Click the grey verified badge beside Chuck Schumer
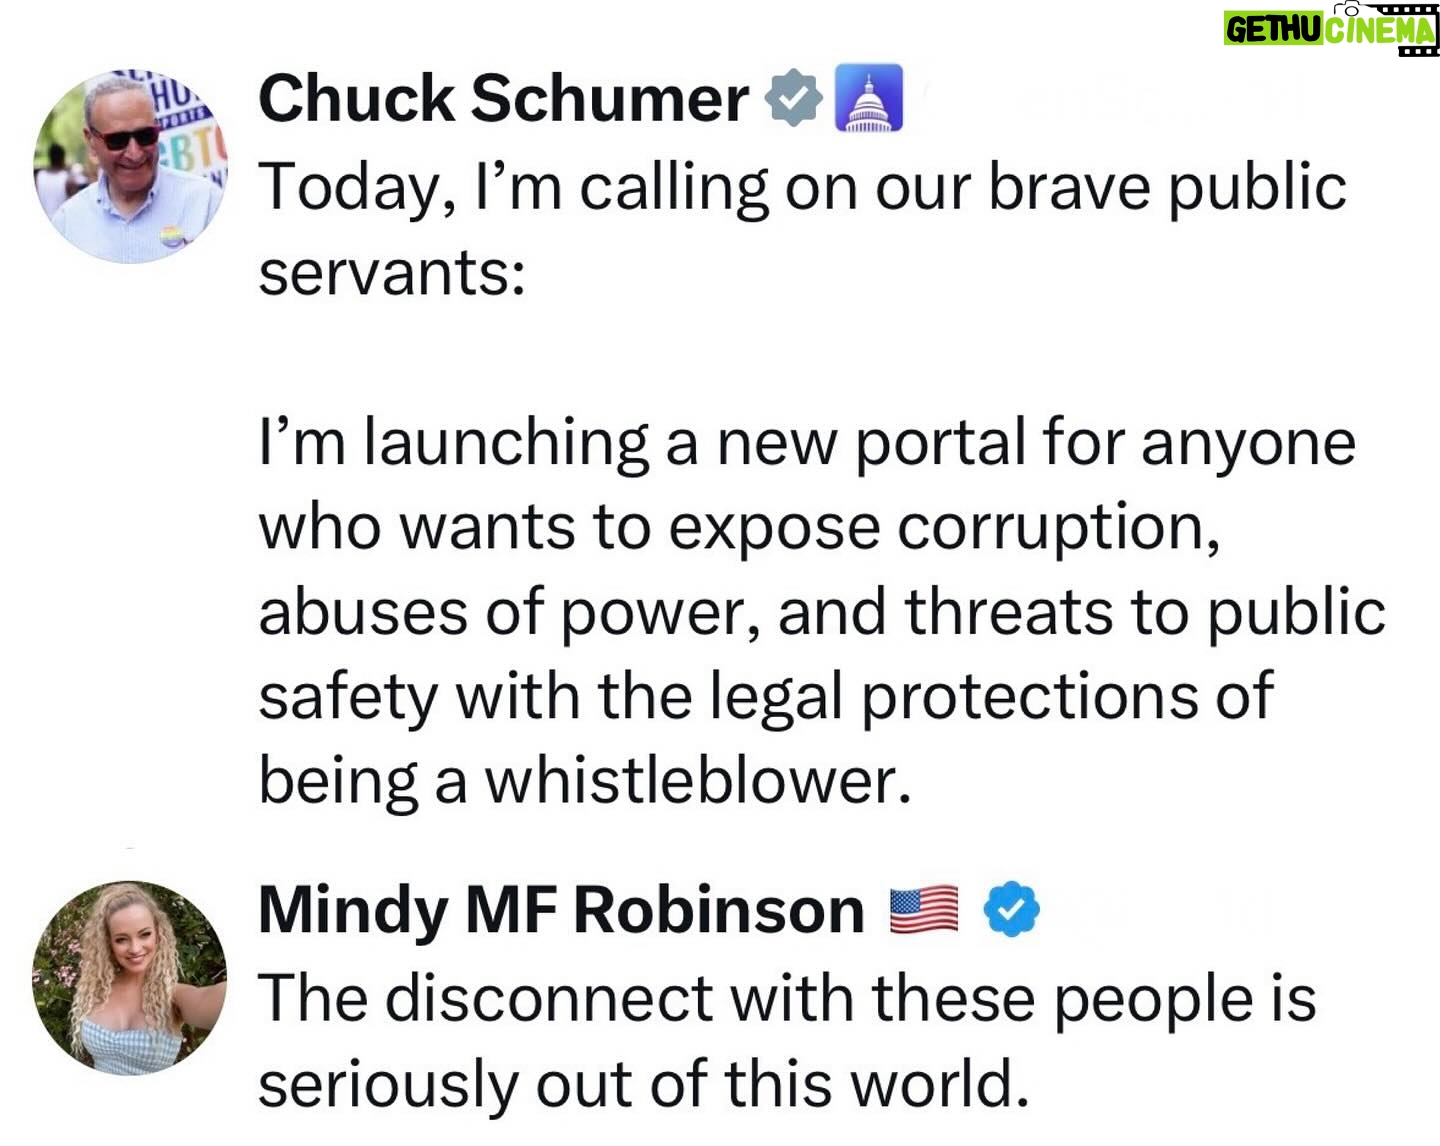 click(x=793, y=98)
